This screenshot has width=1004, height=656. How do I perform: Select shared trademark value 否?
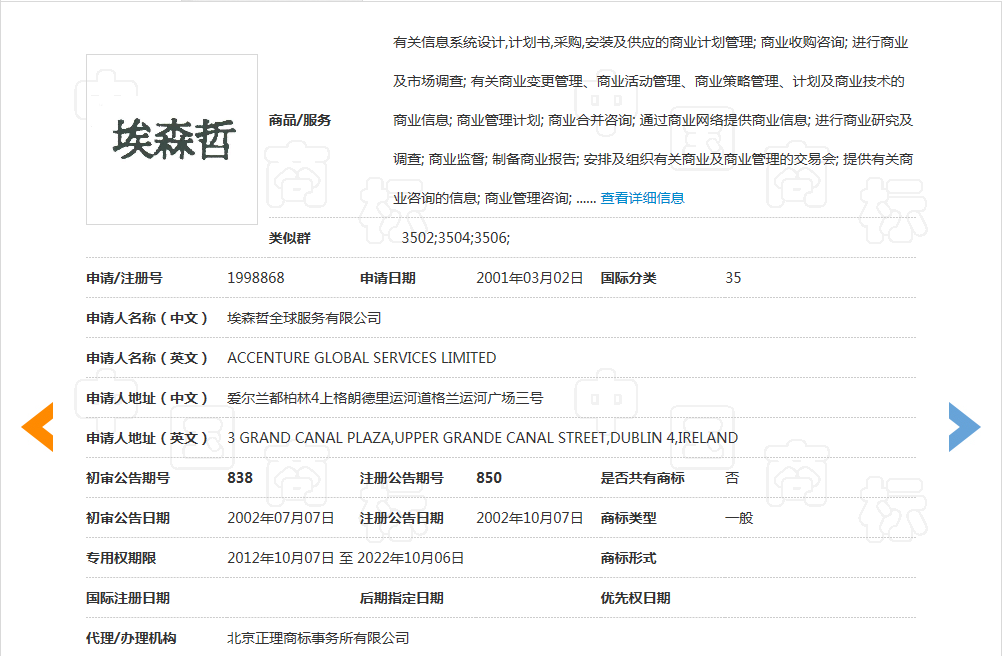(732, 478)
